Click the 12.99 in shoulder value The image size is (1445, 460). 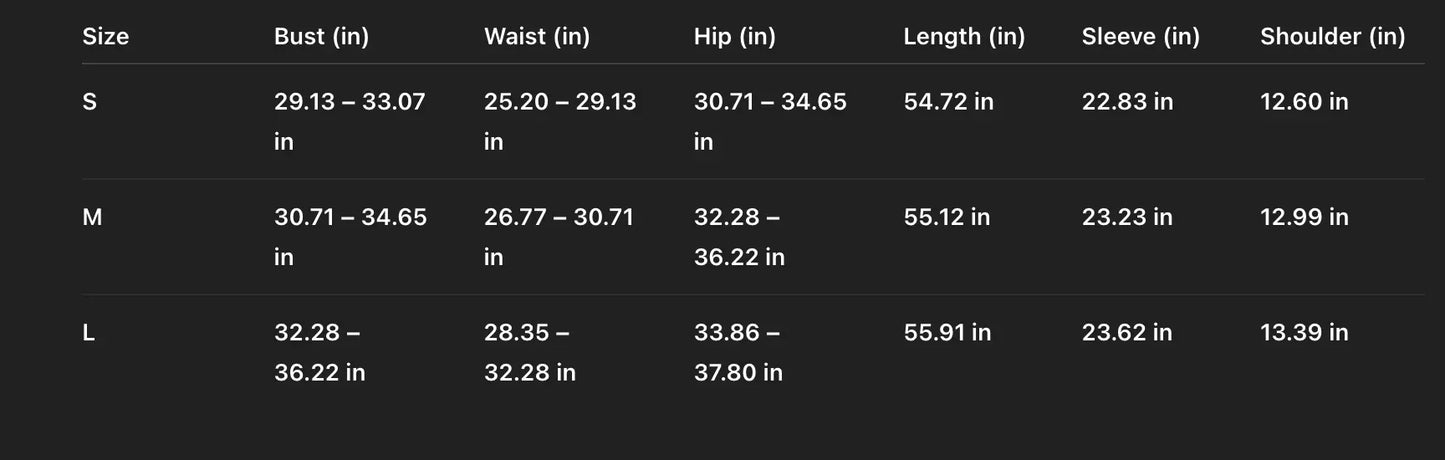1304,217
